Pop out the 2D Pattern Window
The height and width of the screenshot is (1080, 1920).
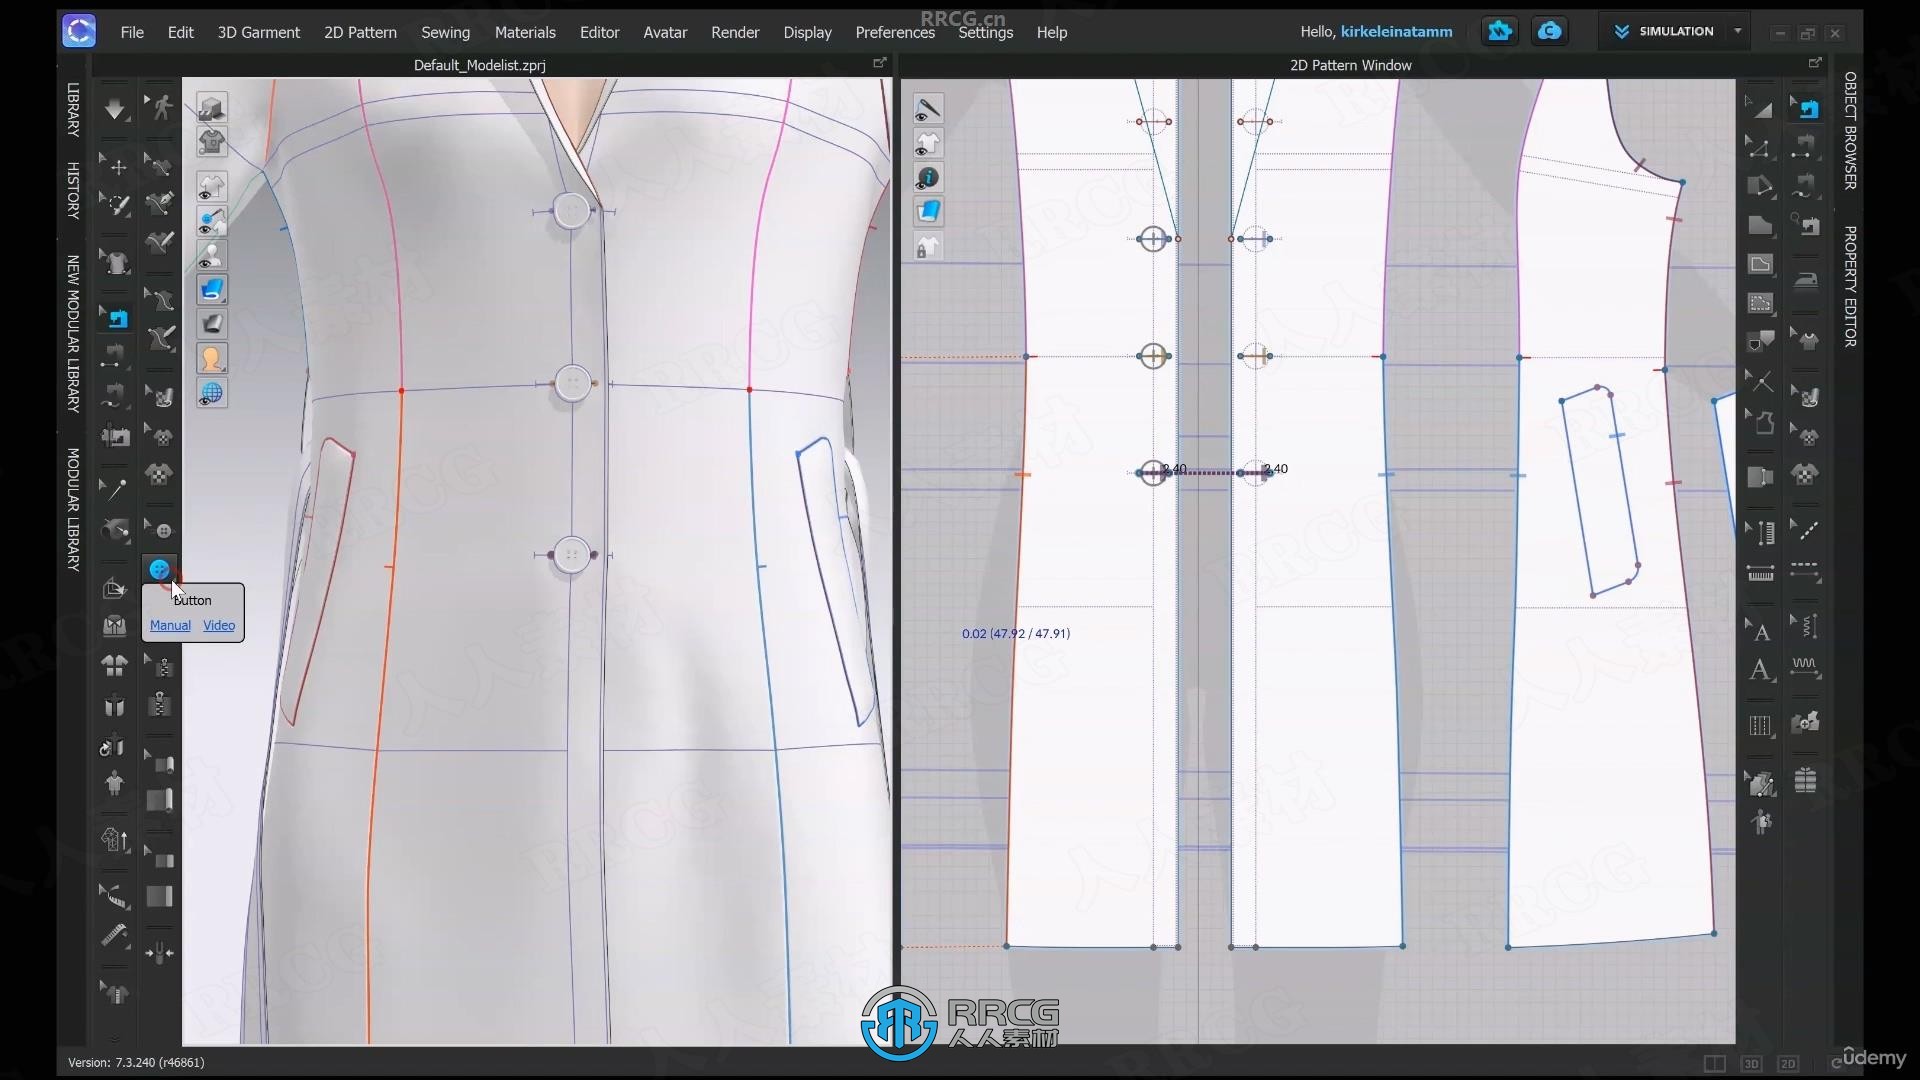[x=1815, y=63]
